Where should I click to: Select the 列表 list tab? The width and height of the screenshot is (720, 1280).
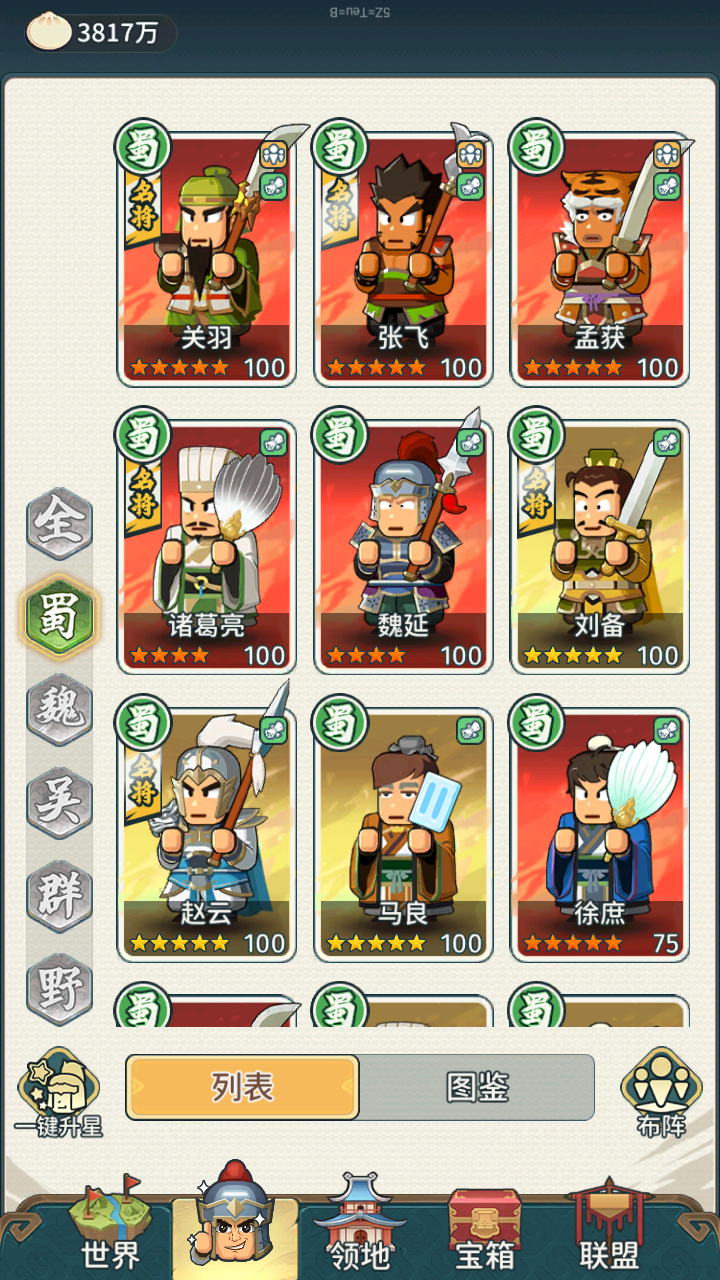[x=243, y=1087]
